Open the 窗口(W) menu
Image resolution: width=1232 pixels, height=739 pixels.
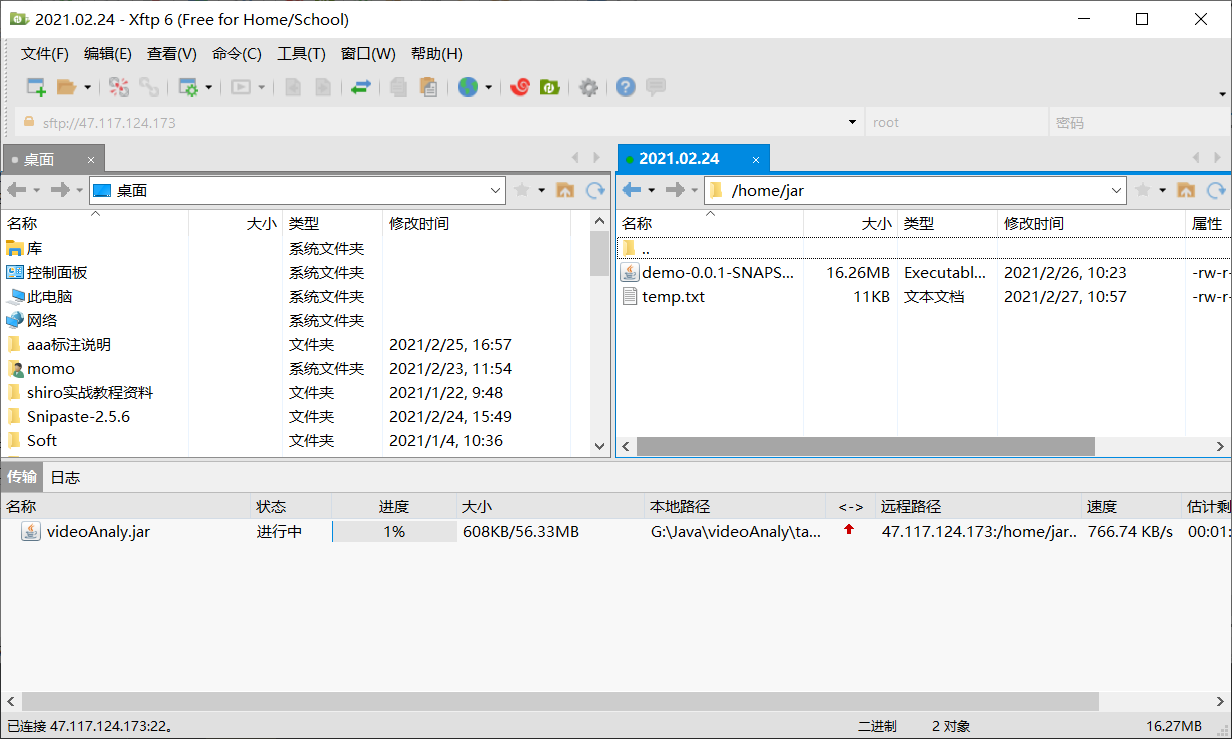click(x=368, y=54)
